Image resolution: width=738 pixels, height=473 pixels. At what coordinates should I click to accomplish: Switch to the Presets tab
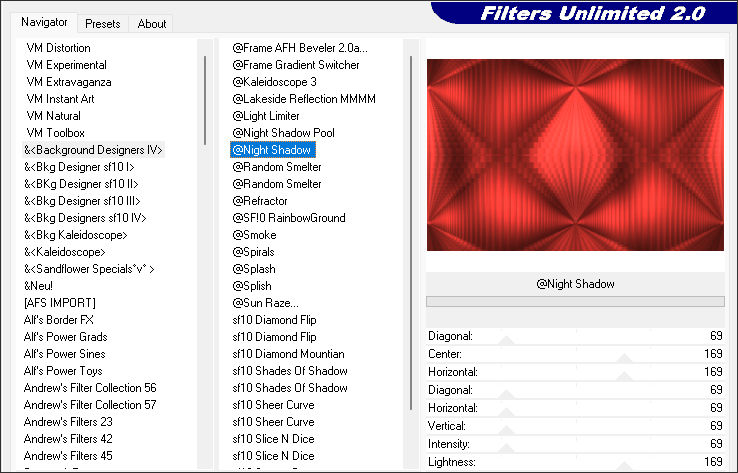[103, 23]
